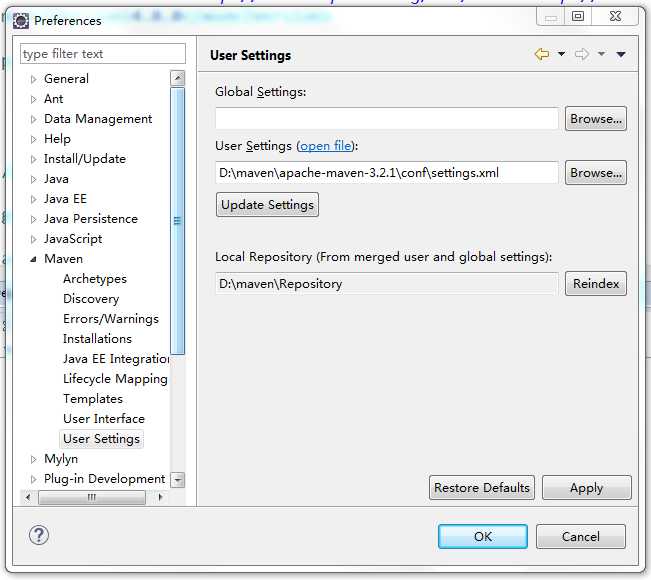
Task: Click the Update Settings button
Action: (267, 205)
